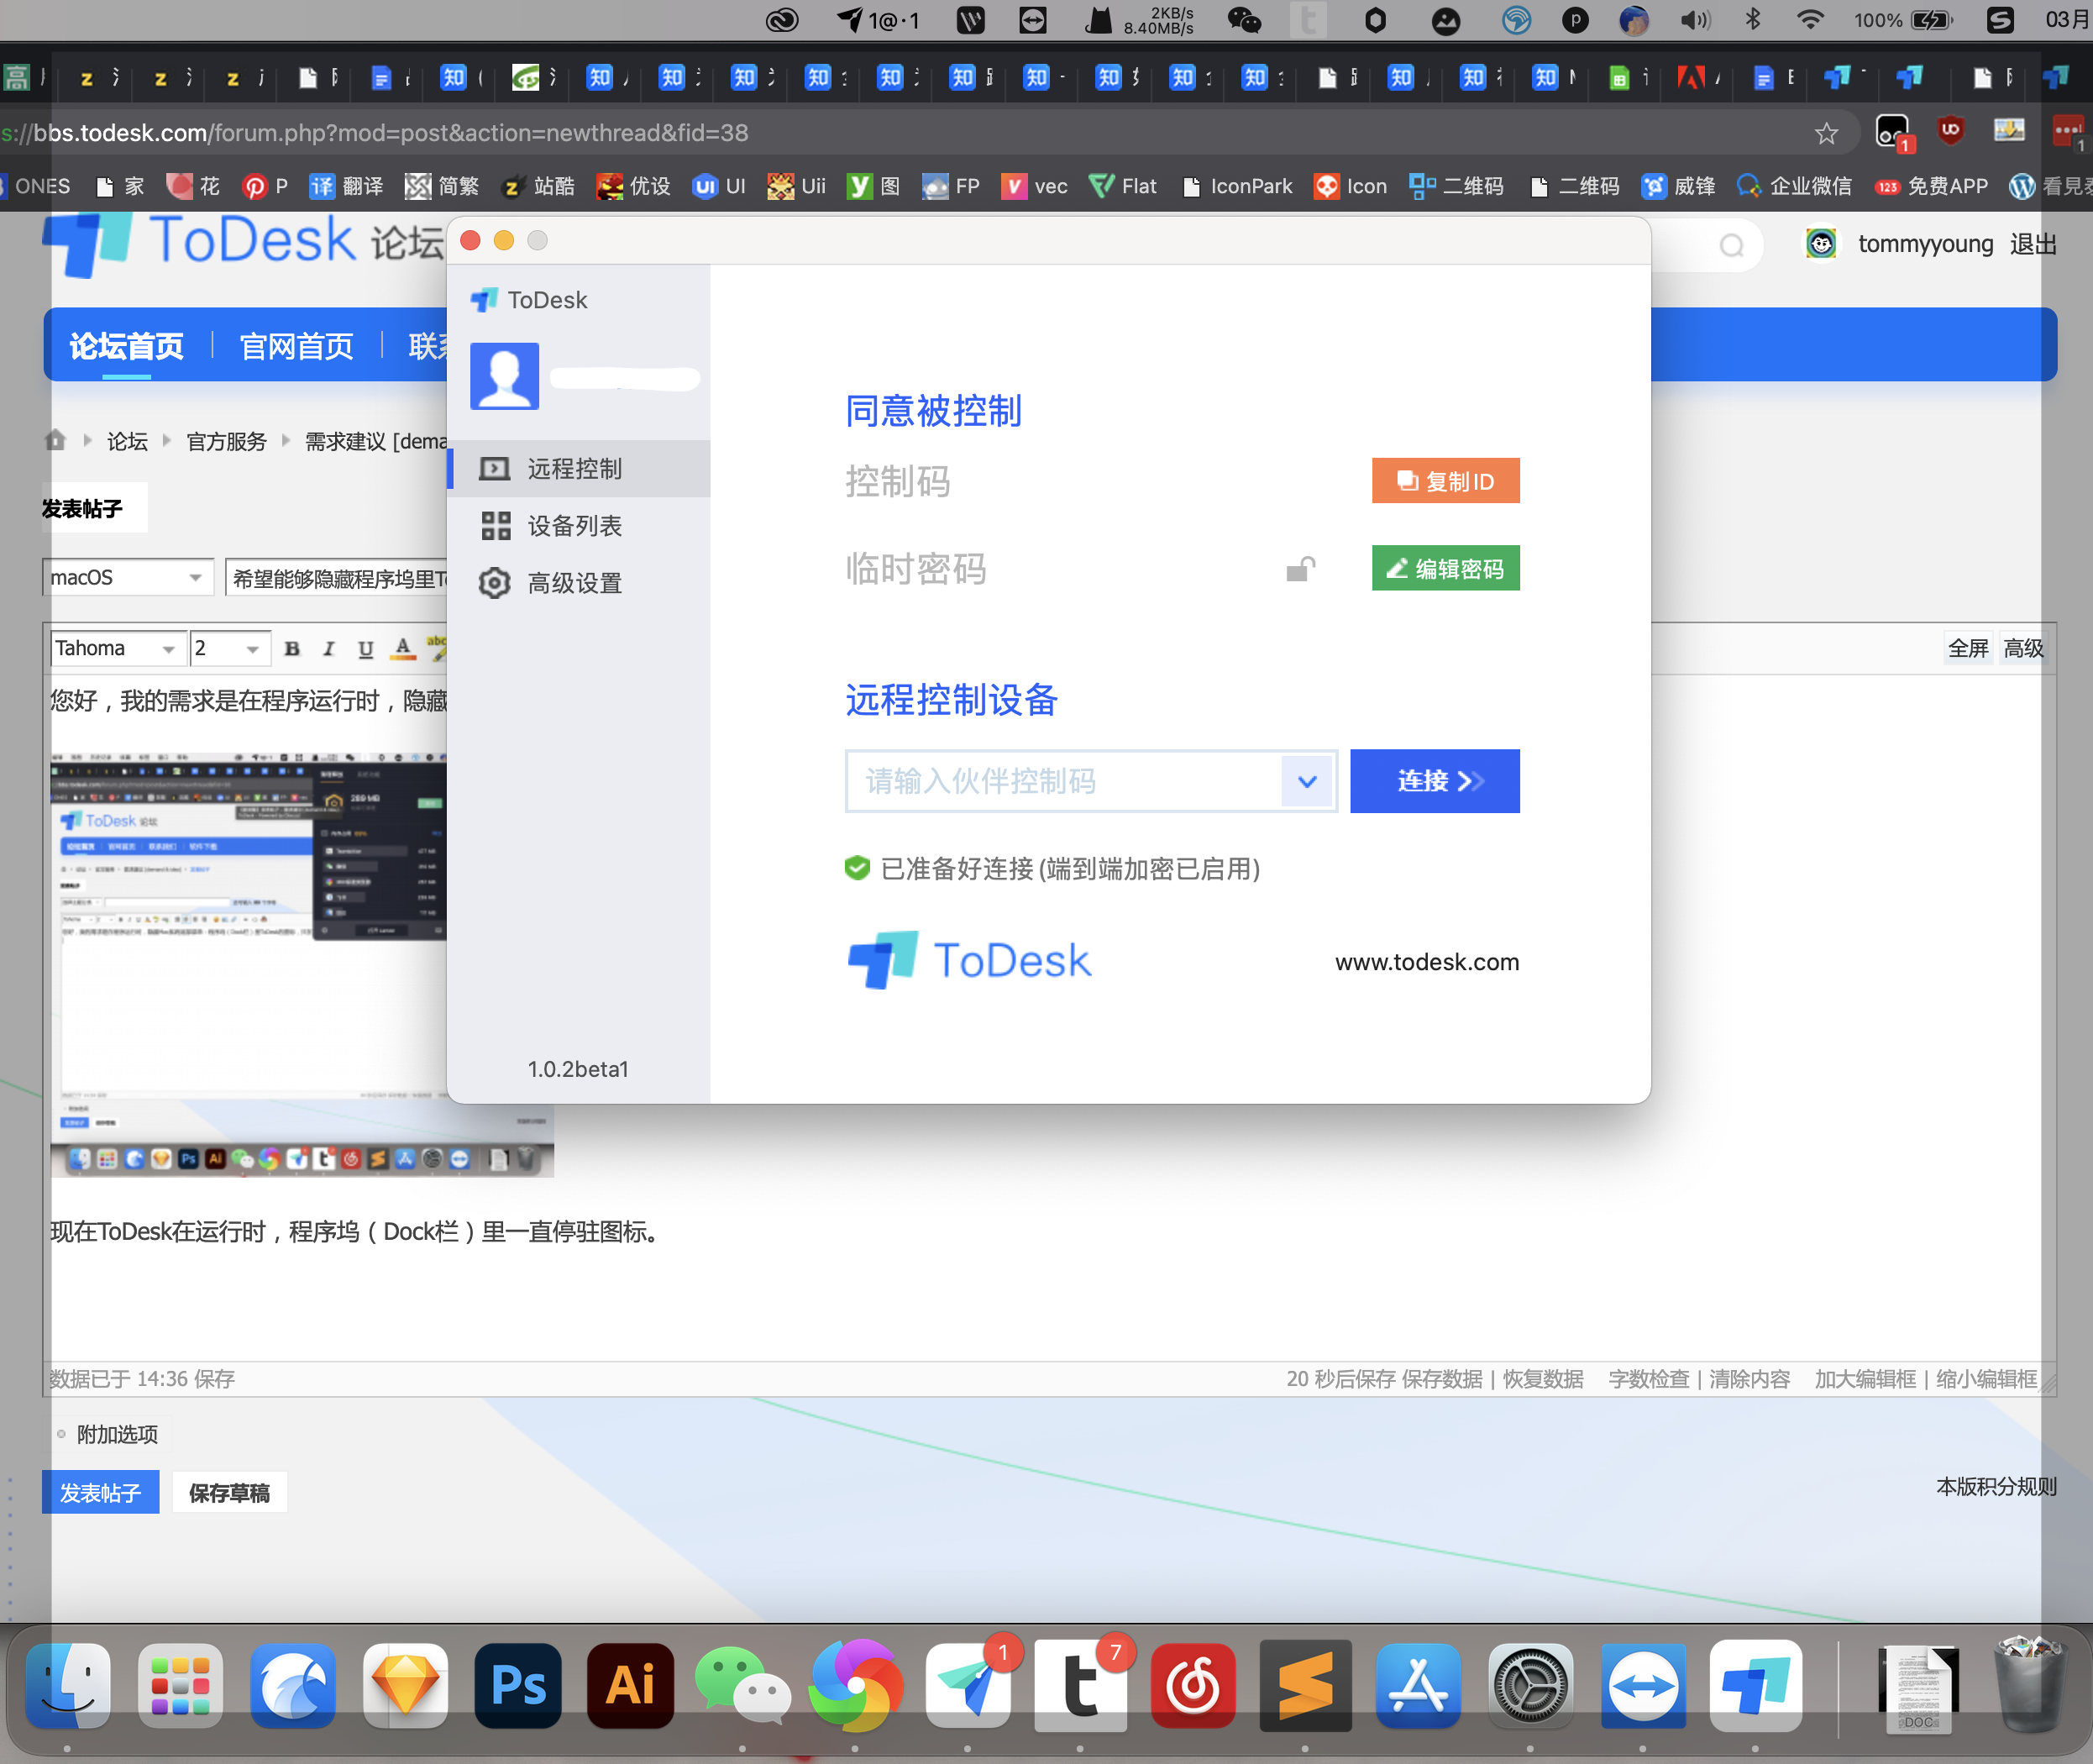Image resolution: width=2093 pixels, height=1764 pixels.
Task: Open ToDesk from the Dock
Action: 1756,1686
